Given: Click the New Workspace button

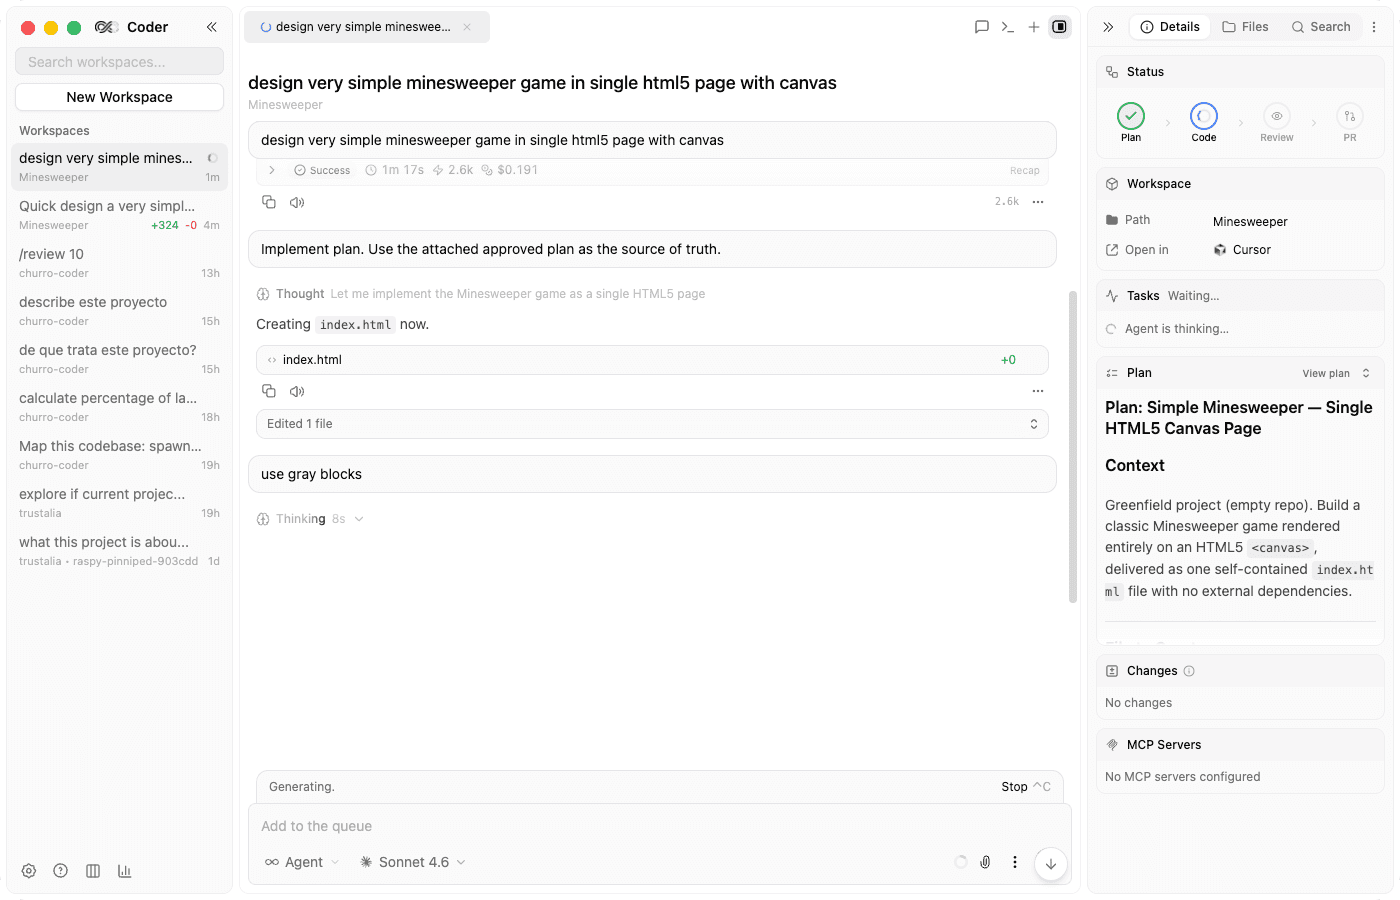Looking at the screenshot, I should 119,97.
